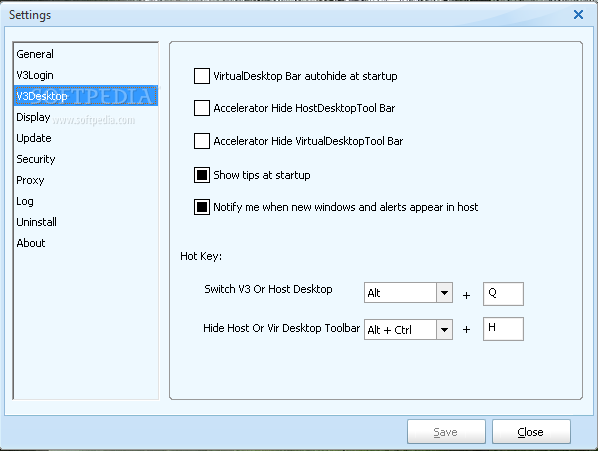
Task: Disable Show tips at startup
Action: (202, 175)
